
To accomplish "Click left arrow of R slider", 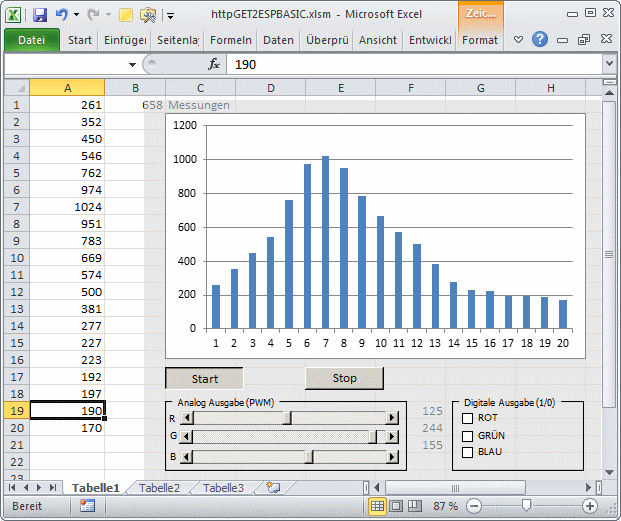I will point(187,418).
